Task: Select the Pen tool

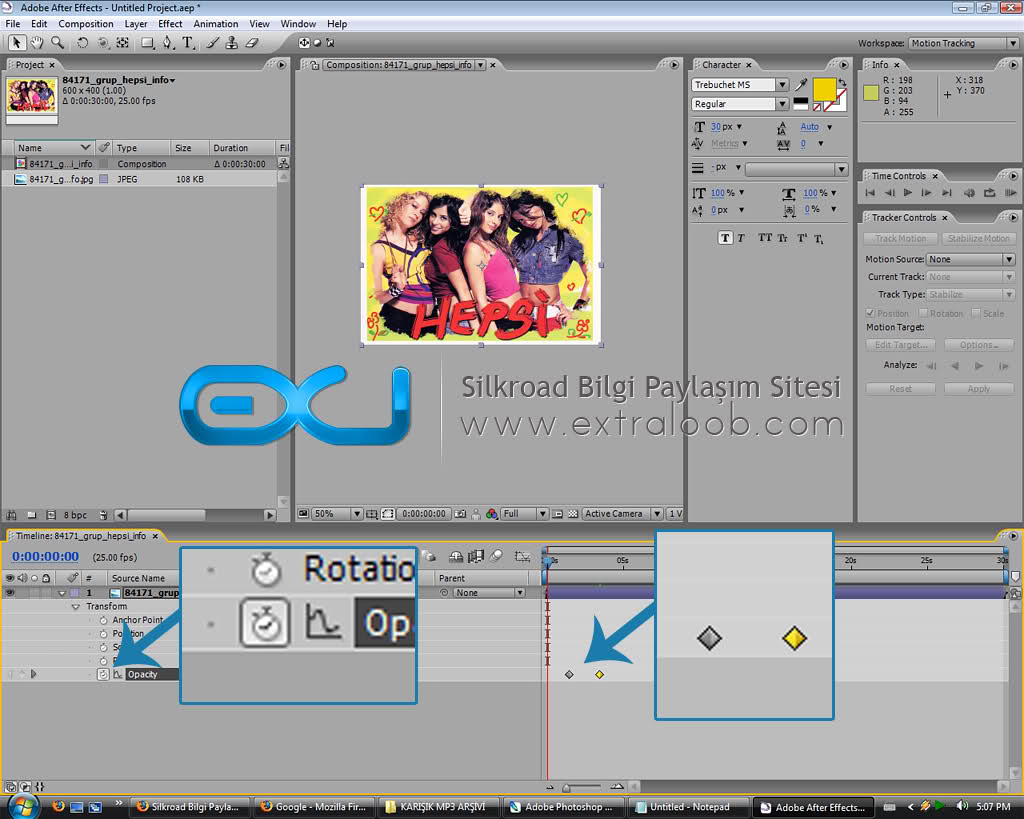Action: (x=168, y=43)
